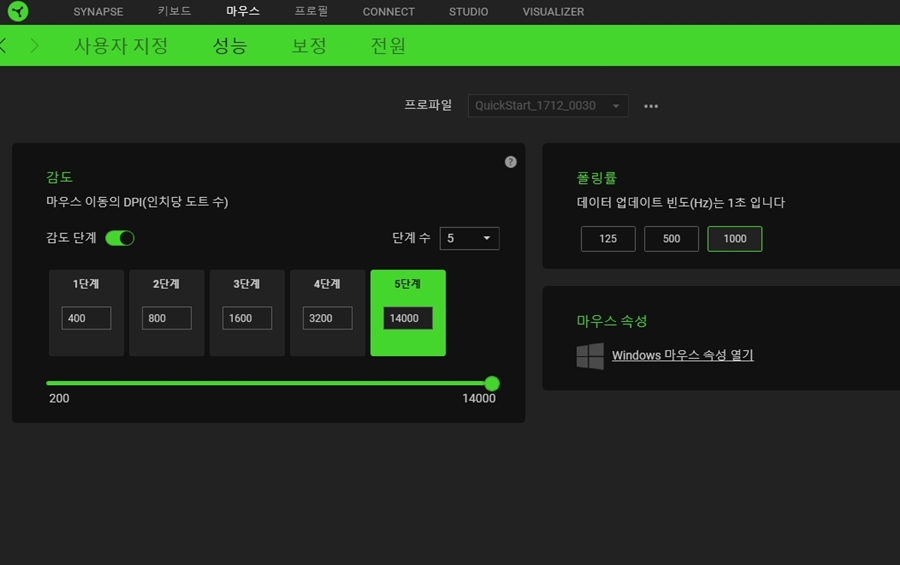Open the STUDIO top menu

click(468, 11)
